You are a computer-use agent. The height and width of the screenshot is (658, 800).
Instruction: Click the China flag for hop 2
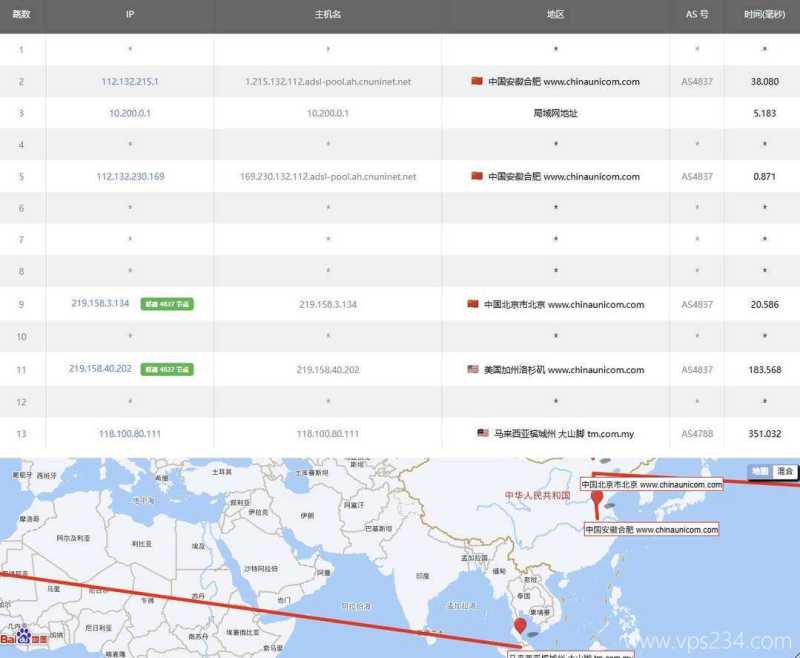click(x=477, y=81)
